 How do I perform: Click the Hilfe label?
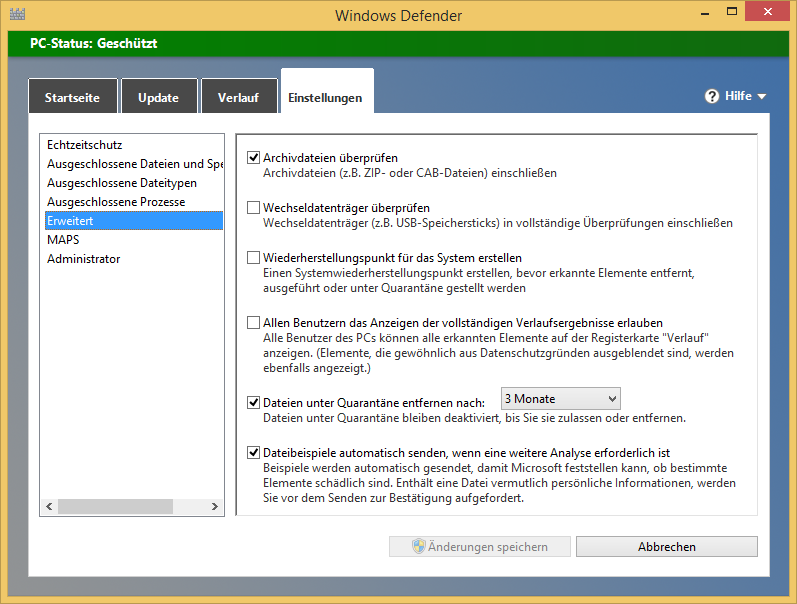pyautogui.click(x=738, y=96)
